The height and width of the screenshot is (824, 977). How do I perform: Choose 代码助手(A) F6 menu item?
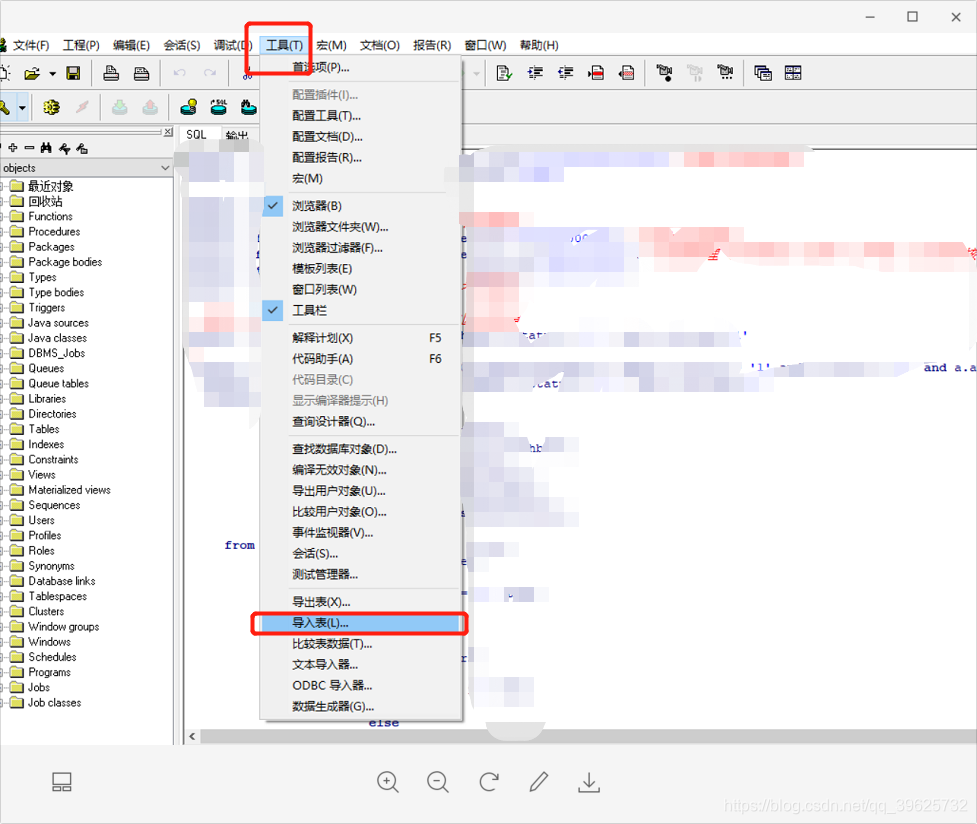[x=361, y=359]
